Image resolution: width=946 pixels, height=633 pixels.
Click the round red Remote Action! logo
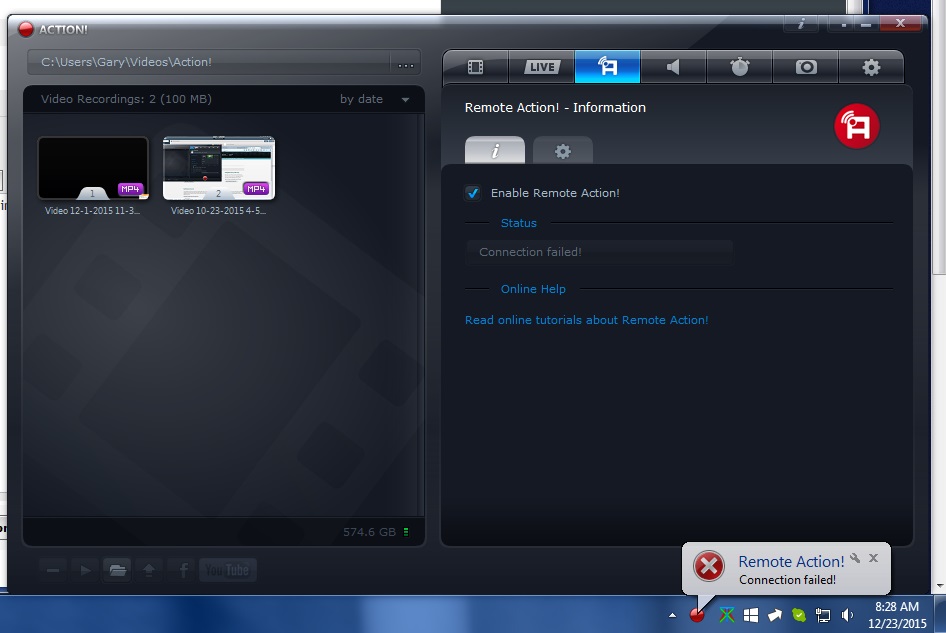pos(857,126)
